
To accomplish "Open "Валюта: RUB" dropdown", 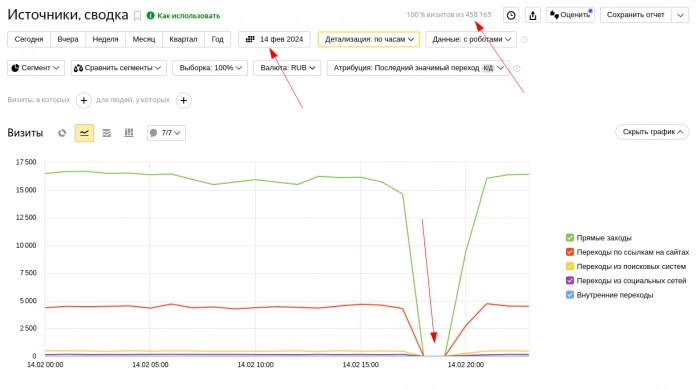I will tap(287, 68).
